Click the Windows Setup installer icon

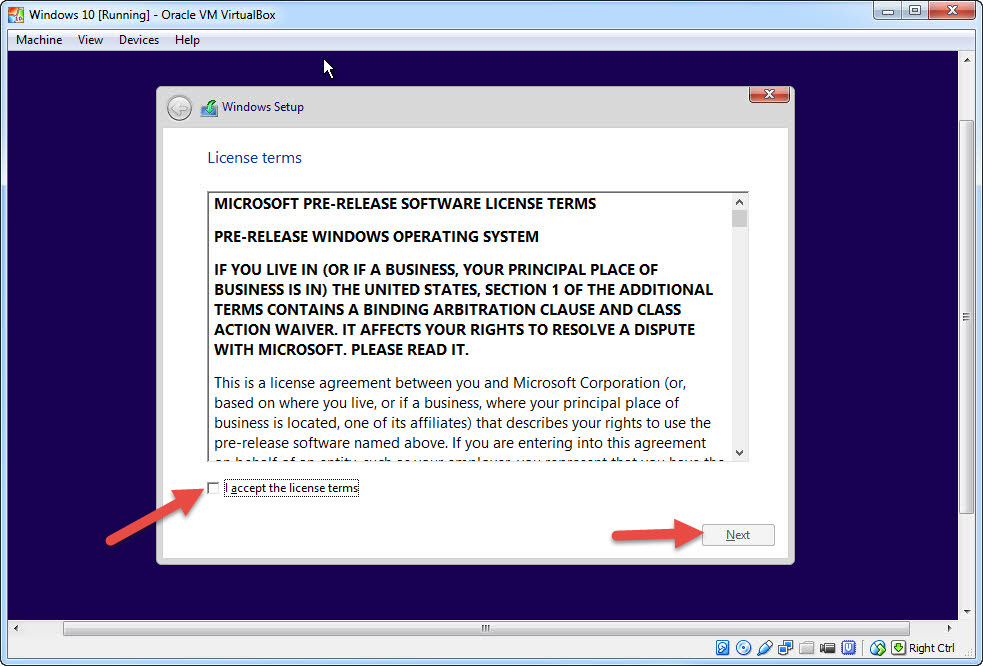[x=209, y=108]
